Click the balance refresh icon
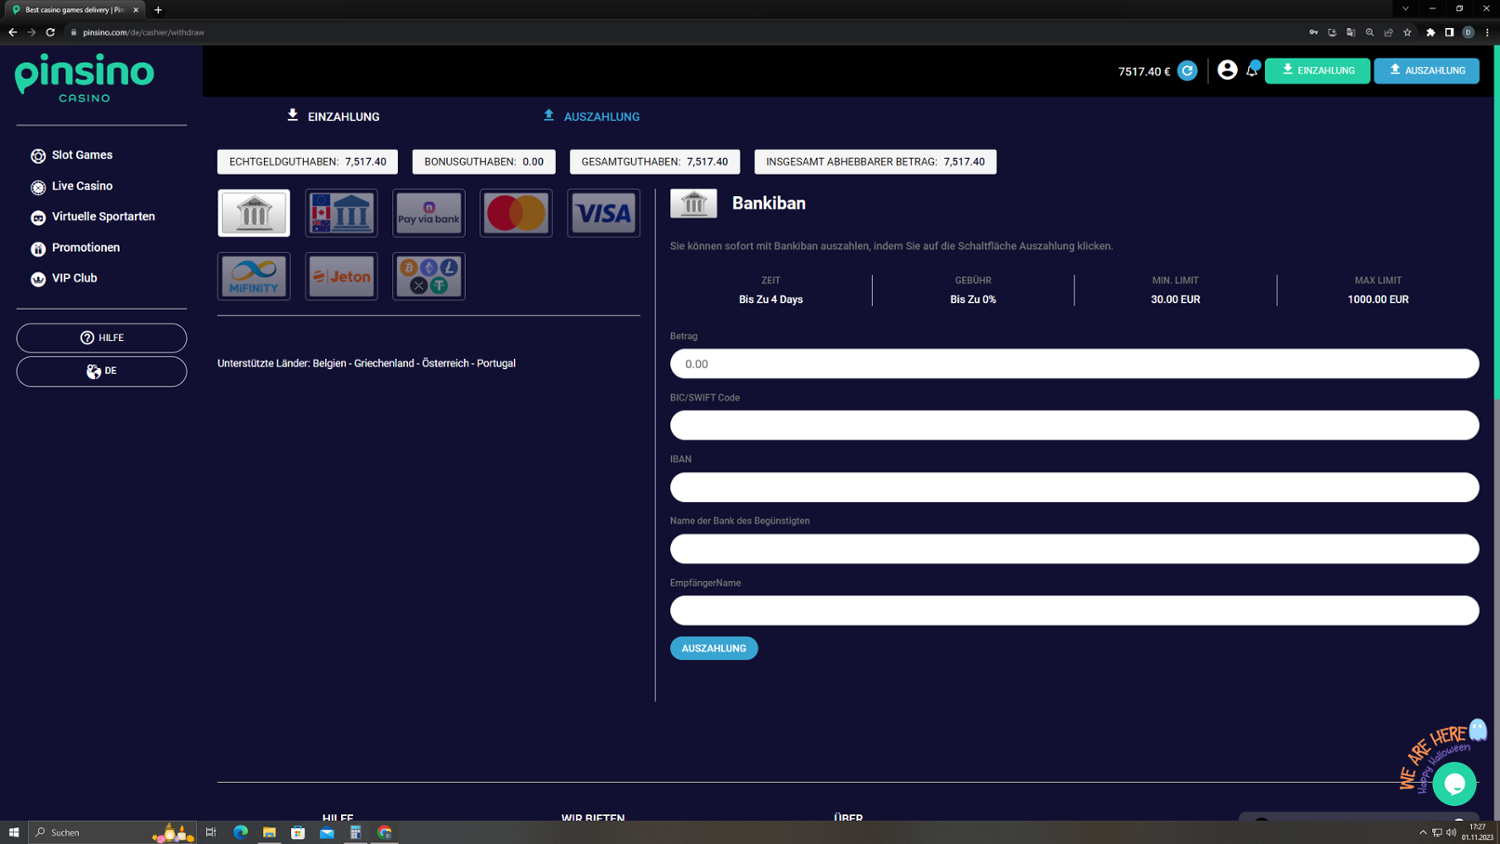Image resolution: width=1500 pixels, height=844 pixels. [1187, 71]
